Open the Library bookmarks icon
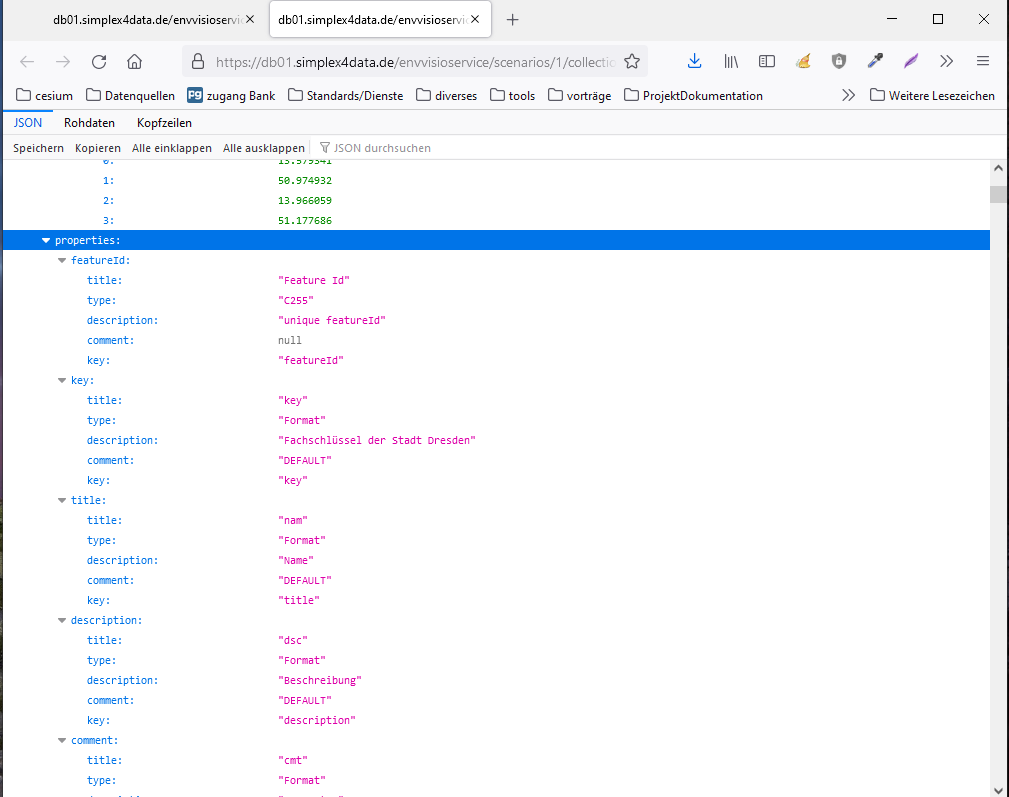Image resolution: width=1009 pixels, height=797 pixels. coord(731,61)
